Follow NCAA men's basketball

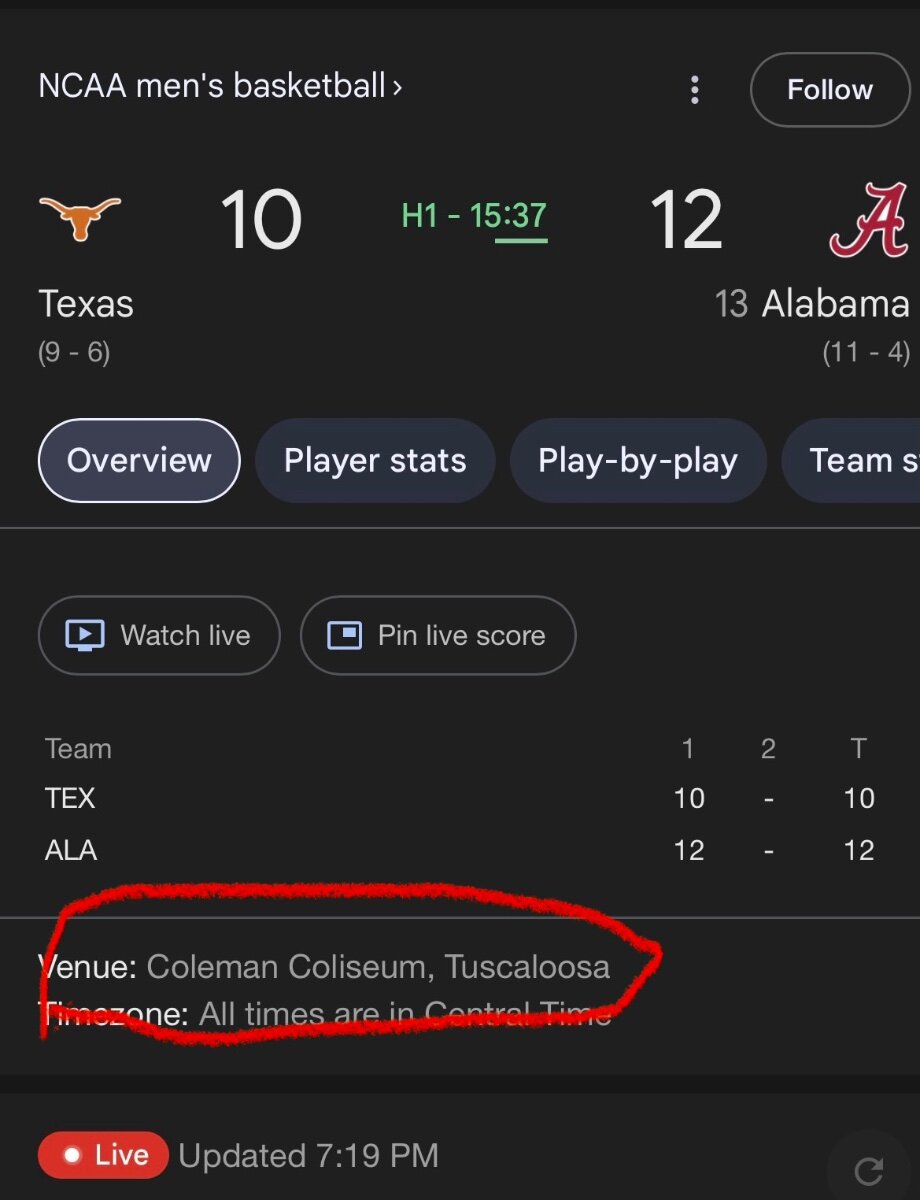tap(829, 90)
